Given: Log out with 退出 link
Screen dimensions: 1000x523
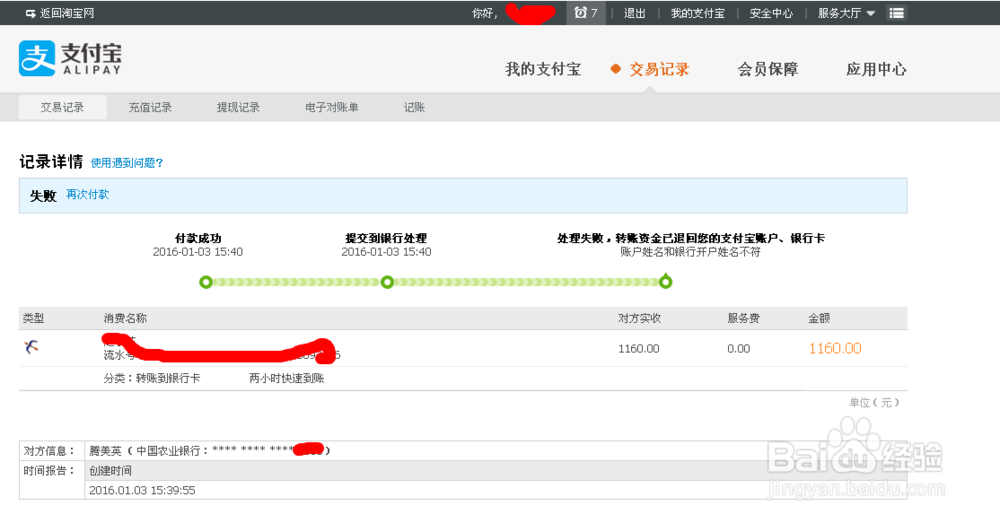Looking at the screenshot, I should point(634,13).
